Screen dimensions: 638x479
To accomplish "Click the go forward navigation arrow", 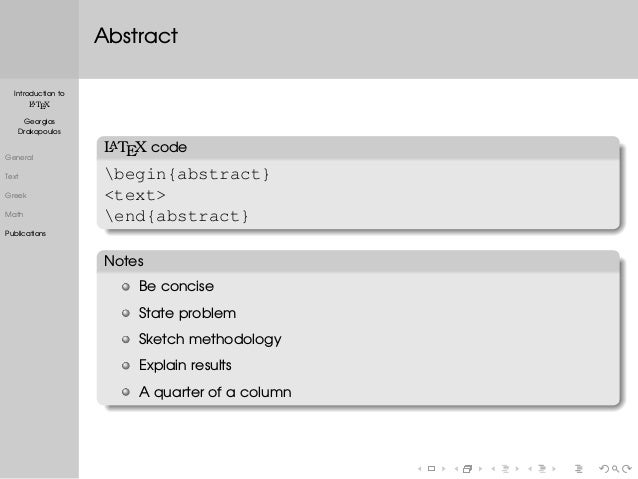I will click(627, 469).
